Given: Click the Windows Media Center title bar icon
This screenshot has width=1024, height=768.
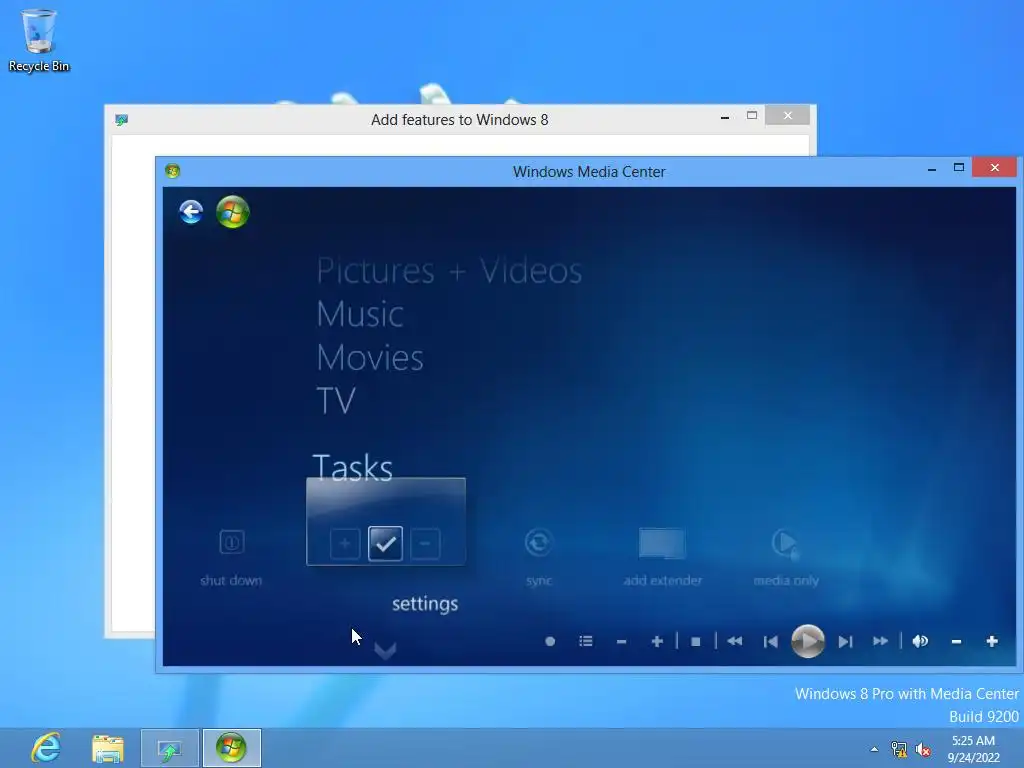Looking at the screenshot, I should pos(172,171).
